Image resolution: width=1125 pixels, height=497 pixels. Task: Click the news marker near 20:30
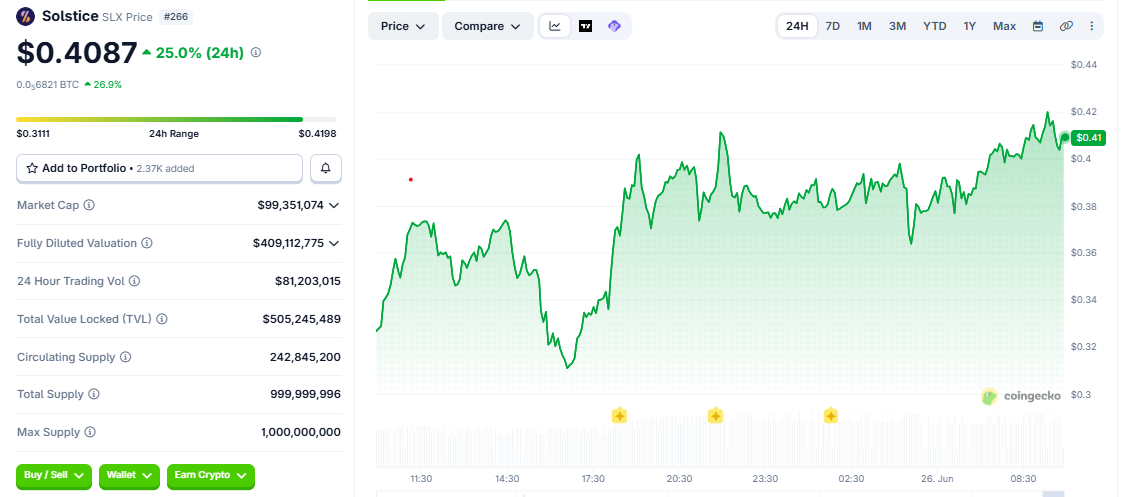715,415
